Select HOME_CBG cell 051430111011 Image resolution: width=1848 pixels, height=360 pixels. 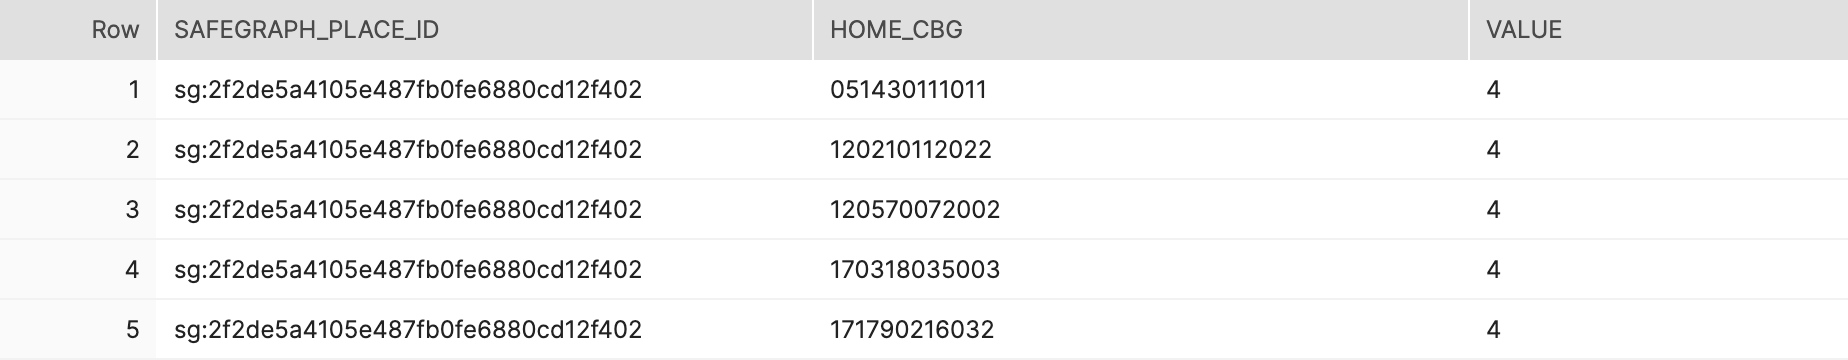[x=1141, y=90]
